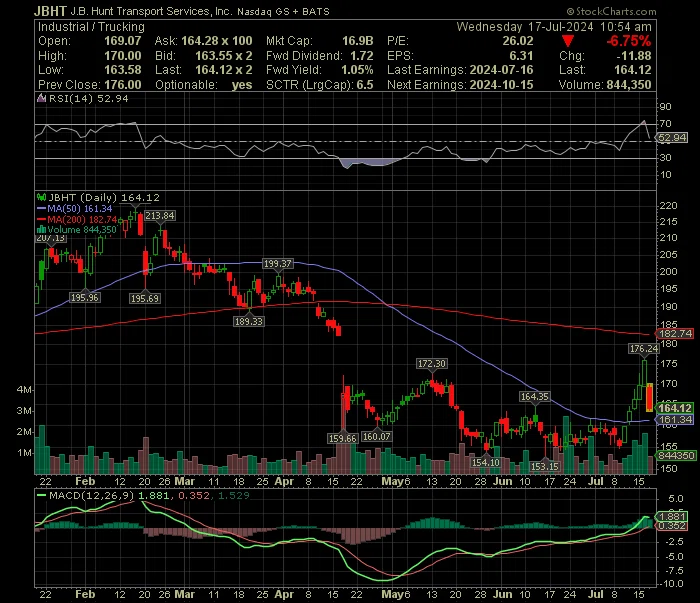Viewport: 700px width, 603px height.
Task: Select the Industrial / Trucking sector label
Action: (x=91, y=27)
